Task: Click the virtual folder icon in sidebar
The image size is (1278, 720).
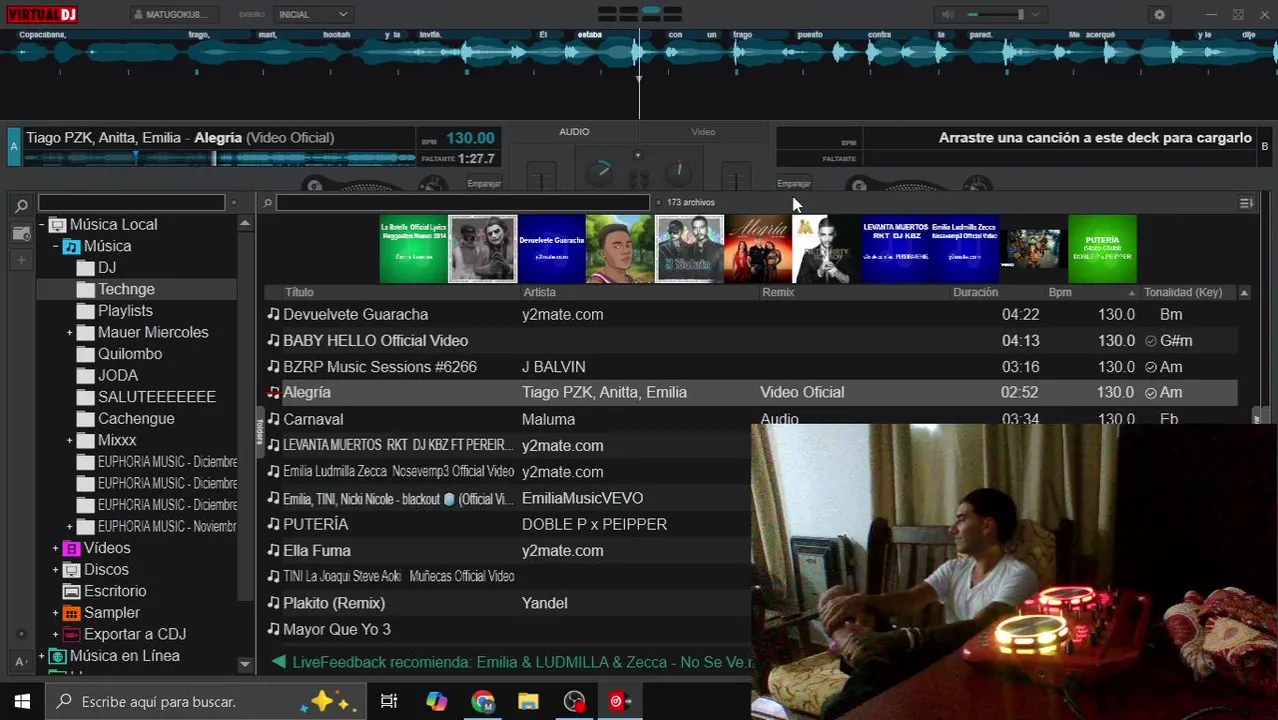Action: click(21, 233)
